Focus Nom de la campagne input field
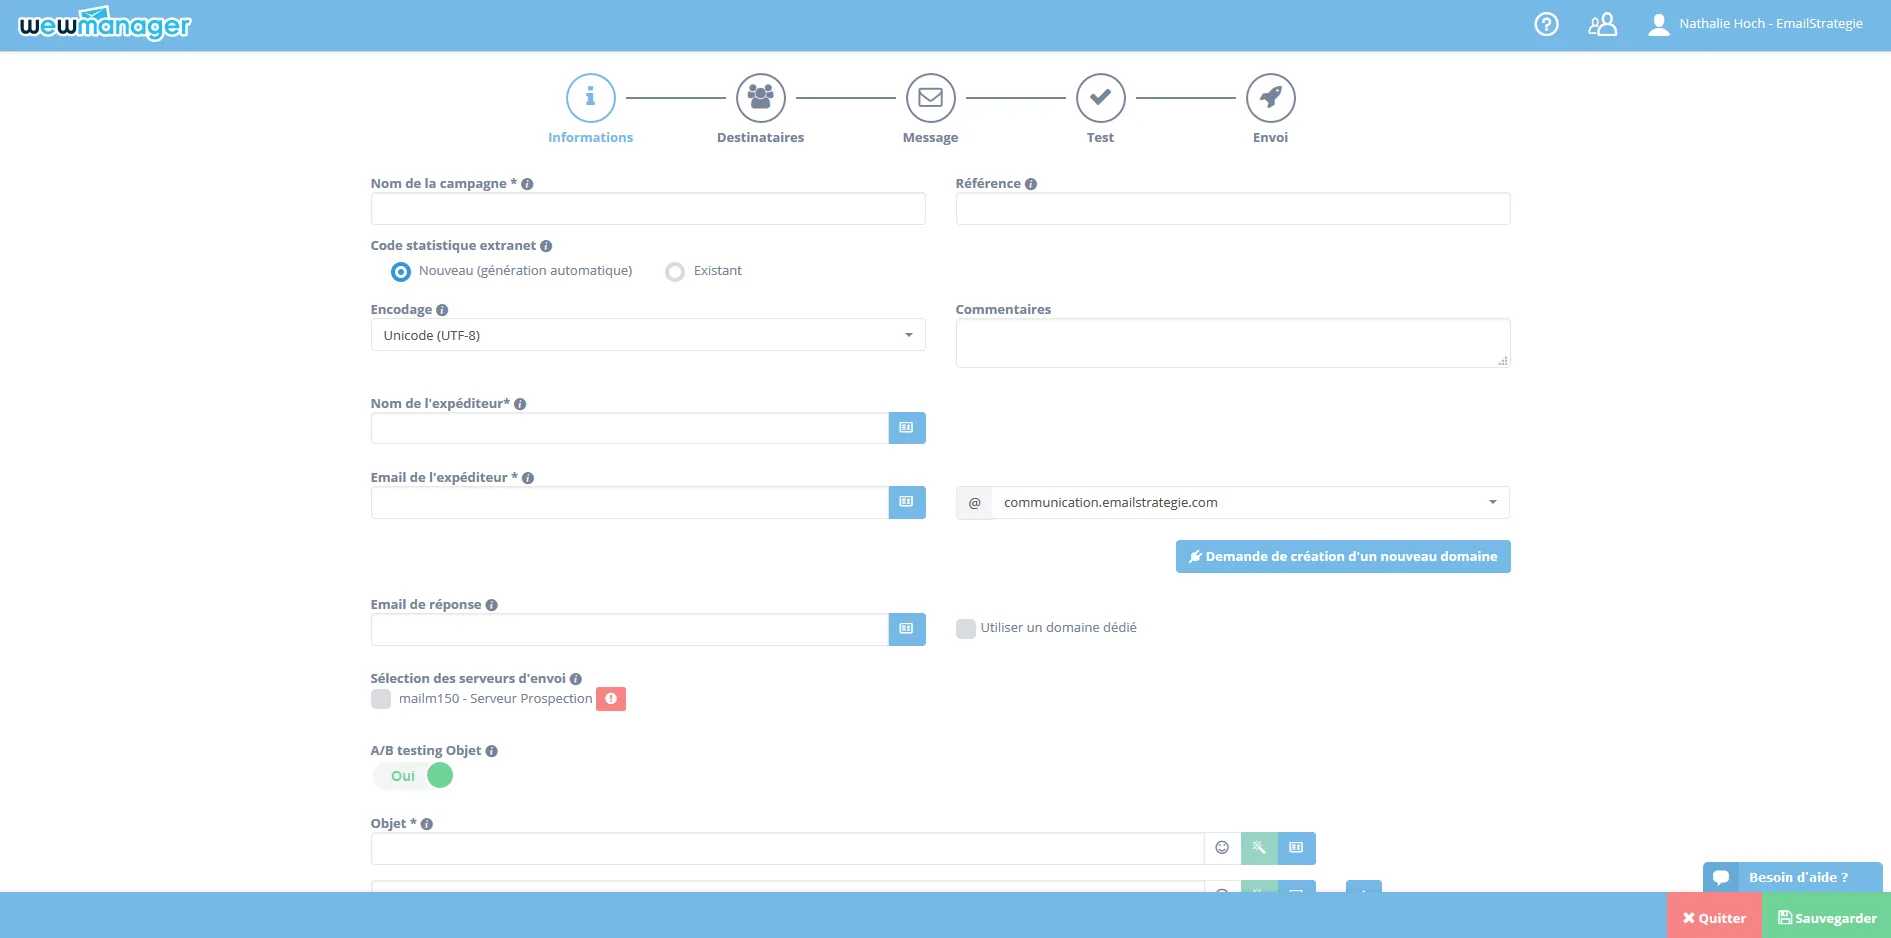This screenshot has width=1891, height=938. point(648,209)
